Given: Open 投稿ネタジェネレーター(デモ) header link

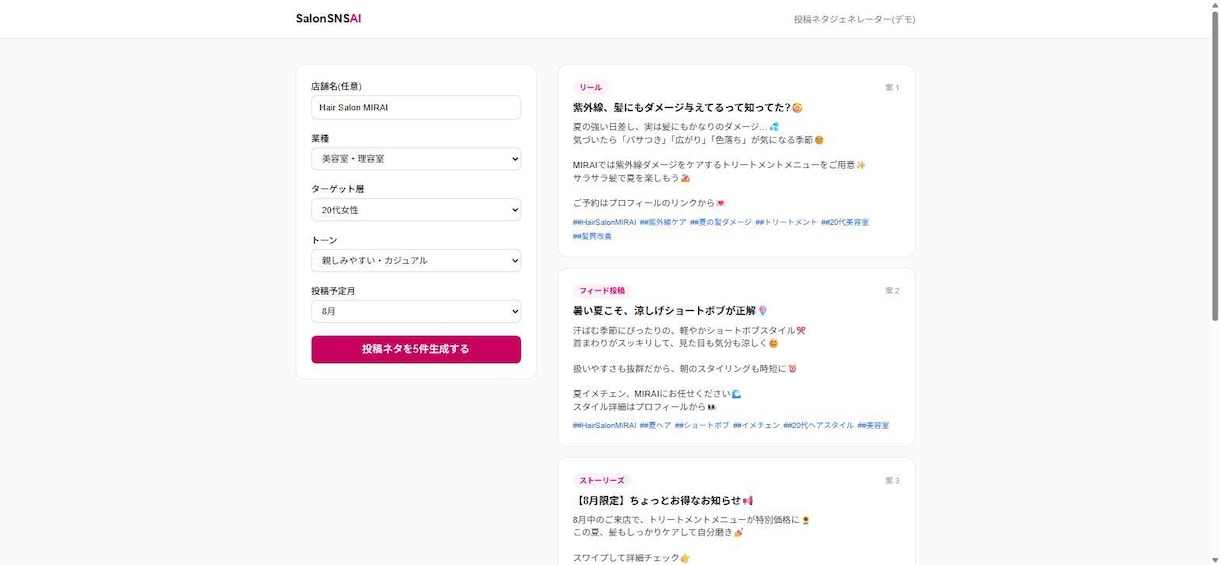Looking at the screenshot, I should [854, 19].
